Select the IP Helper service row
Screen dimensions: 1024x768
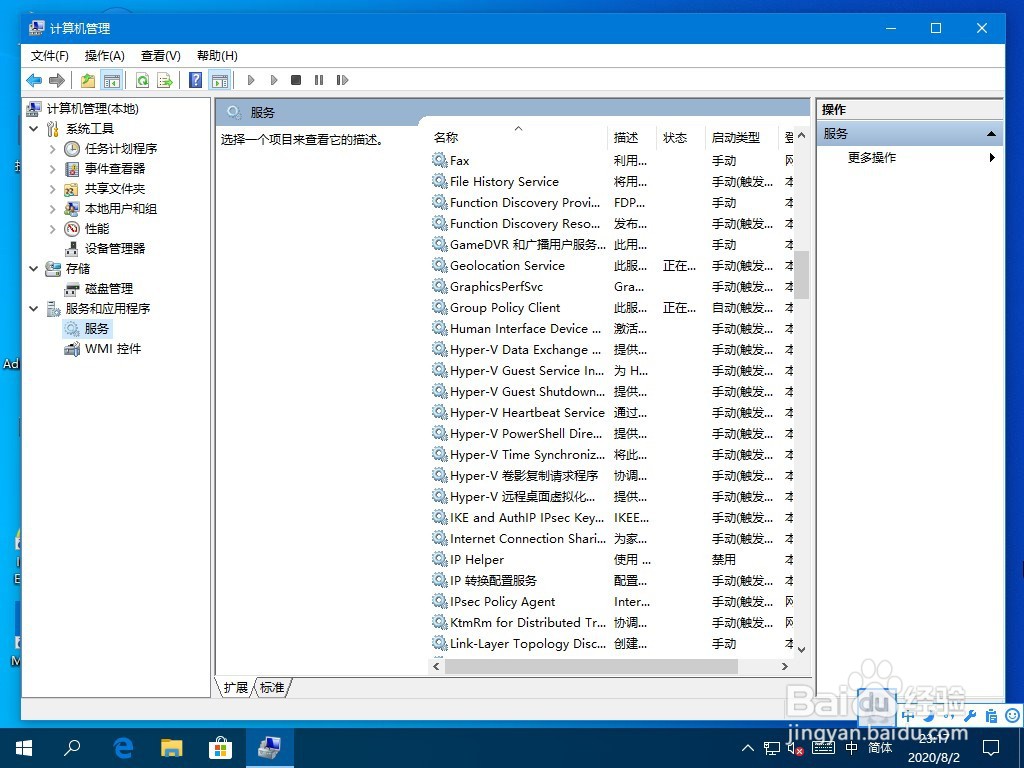[x=612, y=560]
